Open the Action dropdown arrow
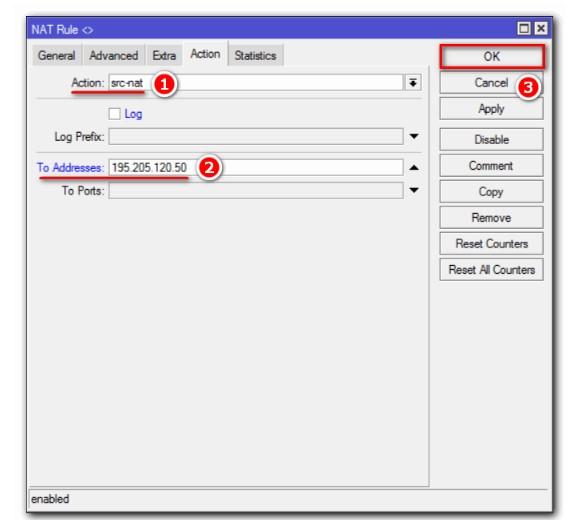 pyautogui.click(x=413, y=83)
